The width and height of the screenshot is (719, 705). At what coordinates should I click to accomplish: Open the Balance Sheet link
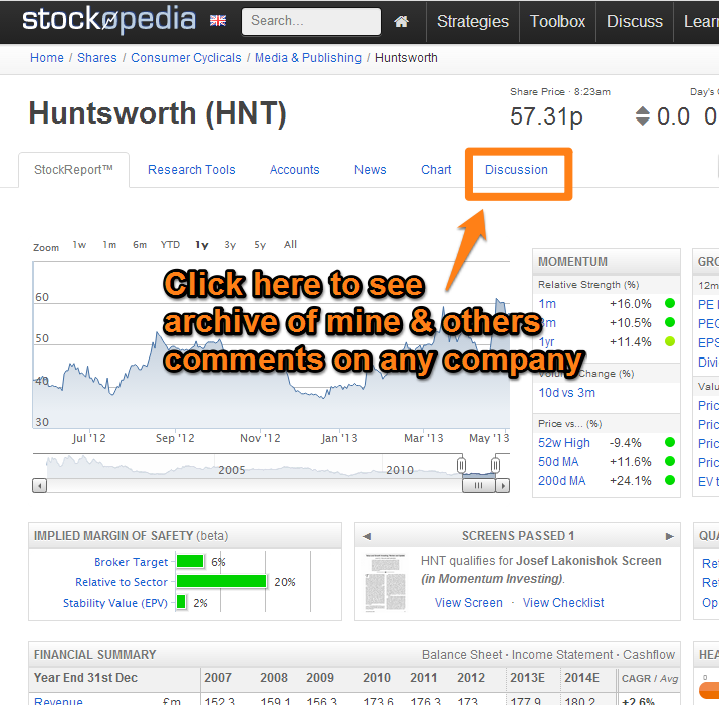click(462, 655)
